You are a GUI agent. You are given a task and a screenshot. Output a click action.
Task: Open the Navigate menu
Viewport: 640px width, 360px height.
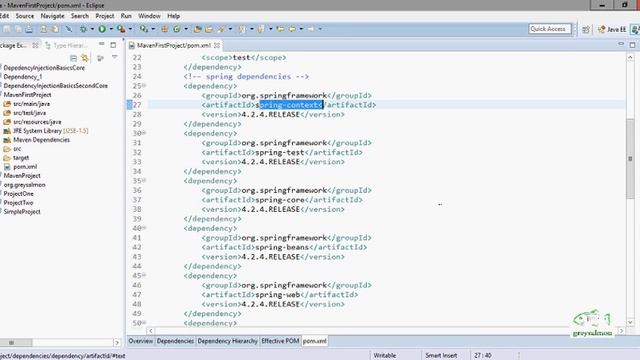52,16
